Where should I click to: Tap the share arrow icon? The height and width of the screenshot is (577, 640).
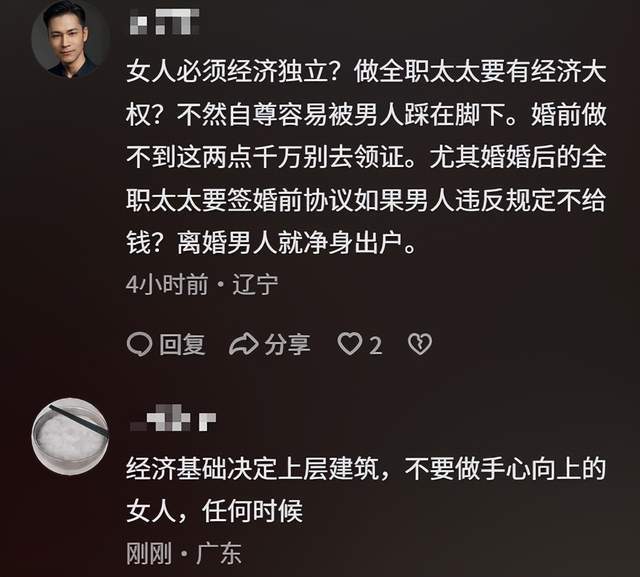click(243, 344)
